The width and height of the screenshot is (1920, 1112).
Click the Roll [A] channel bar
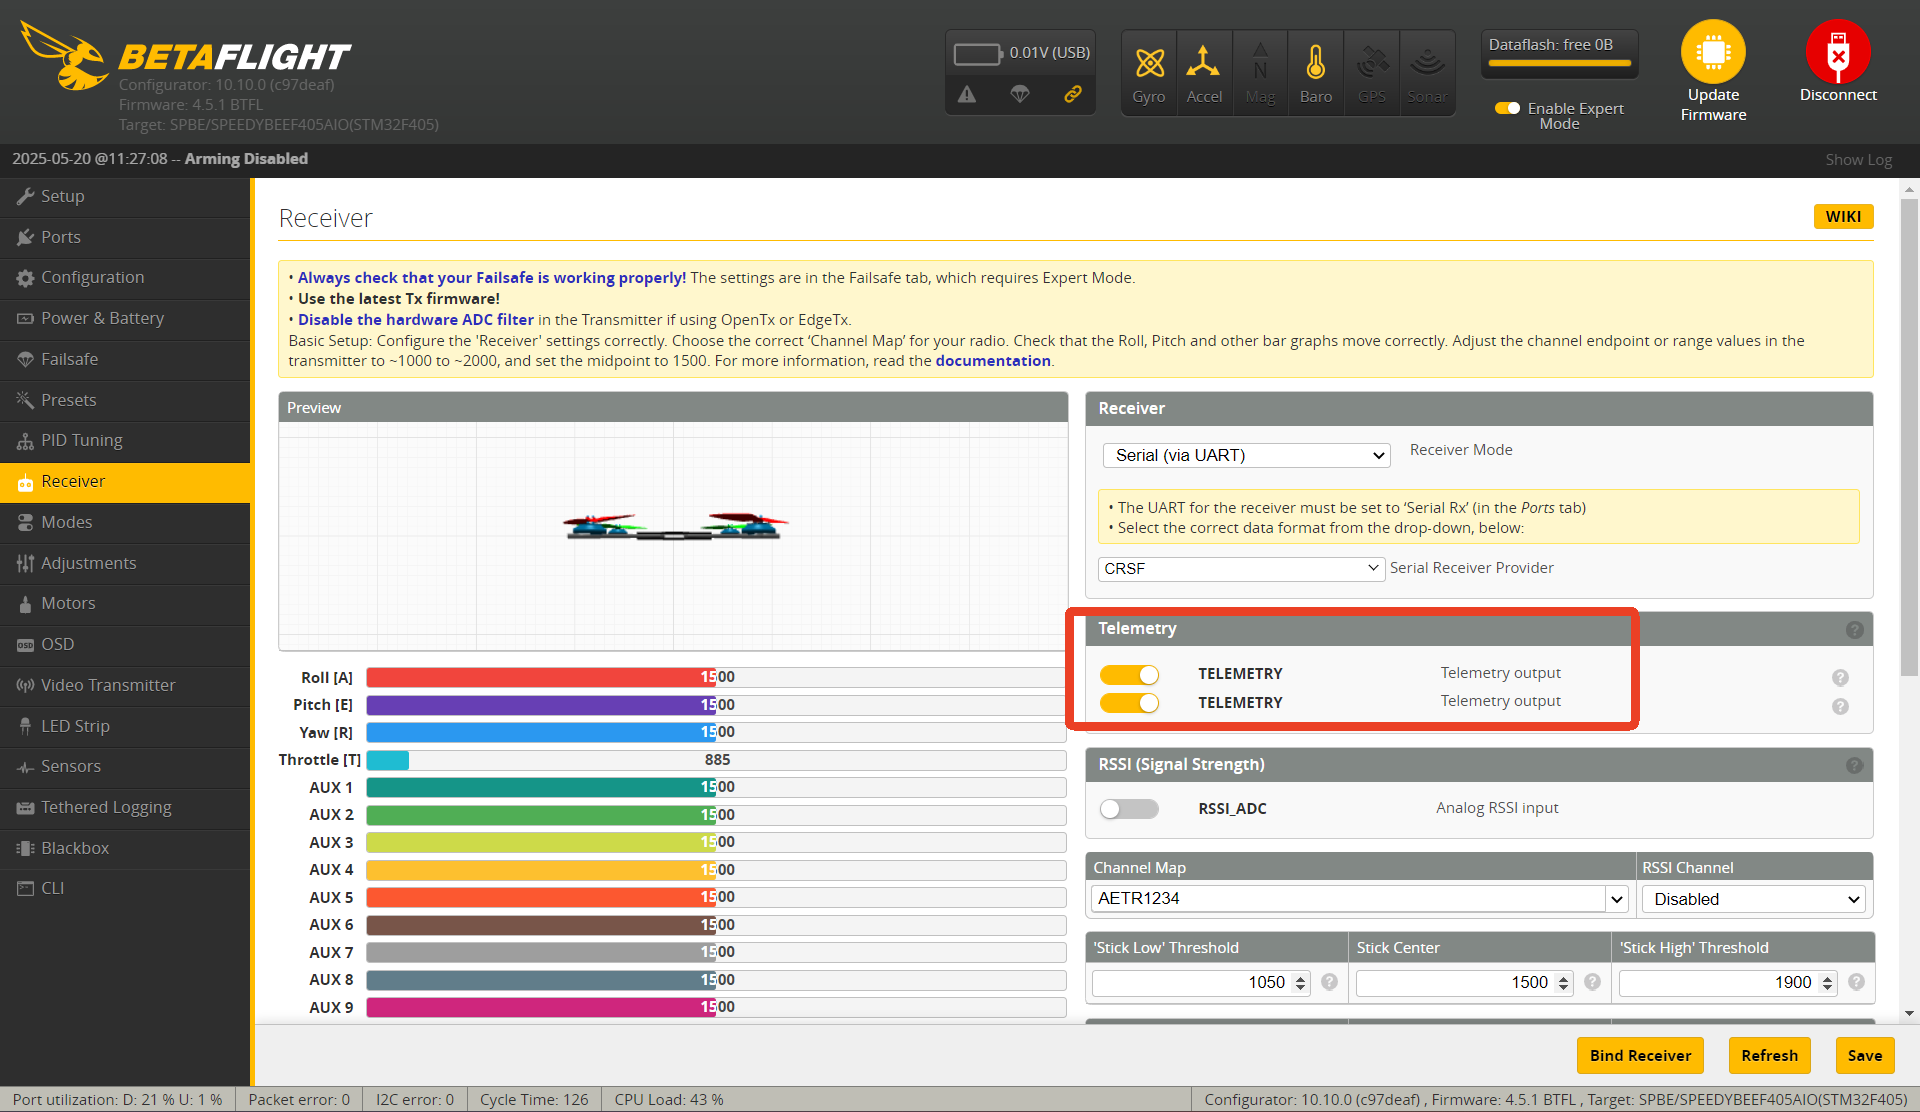click(716, 677)
